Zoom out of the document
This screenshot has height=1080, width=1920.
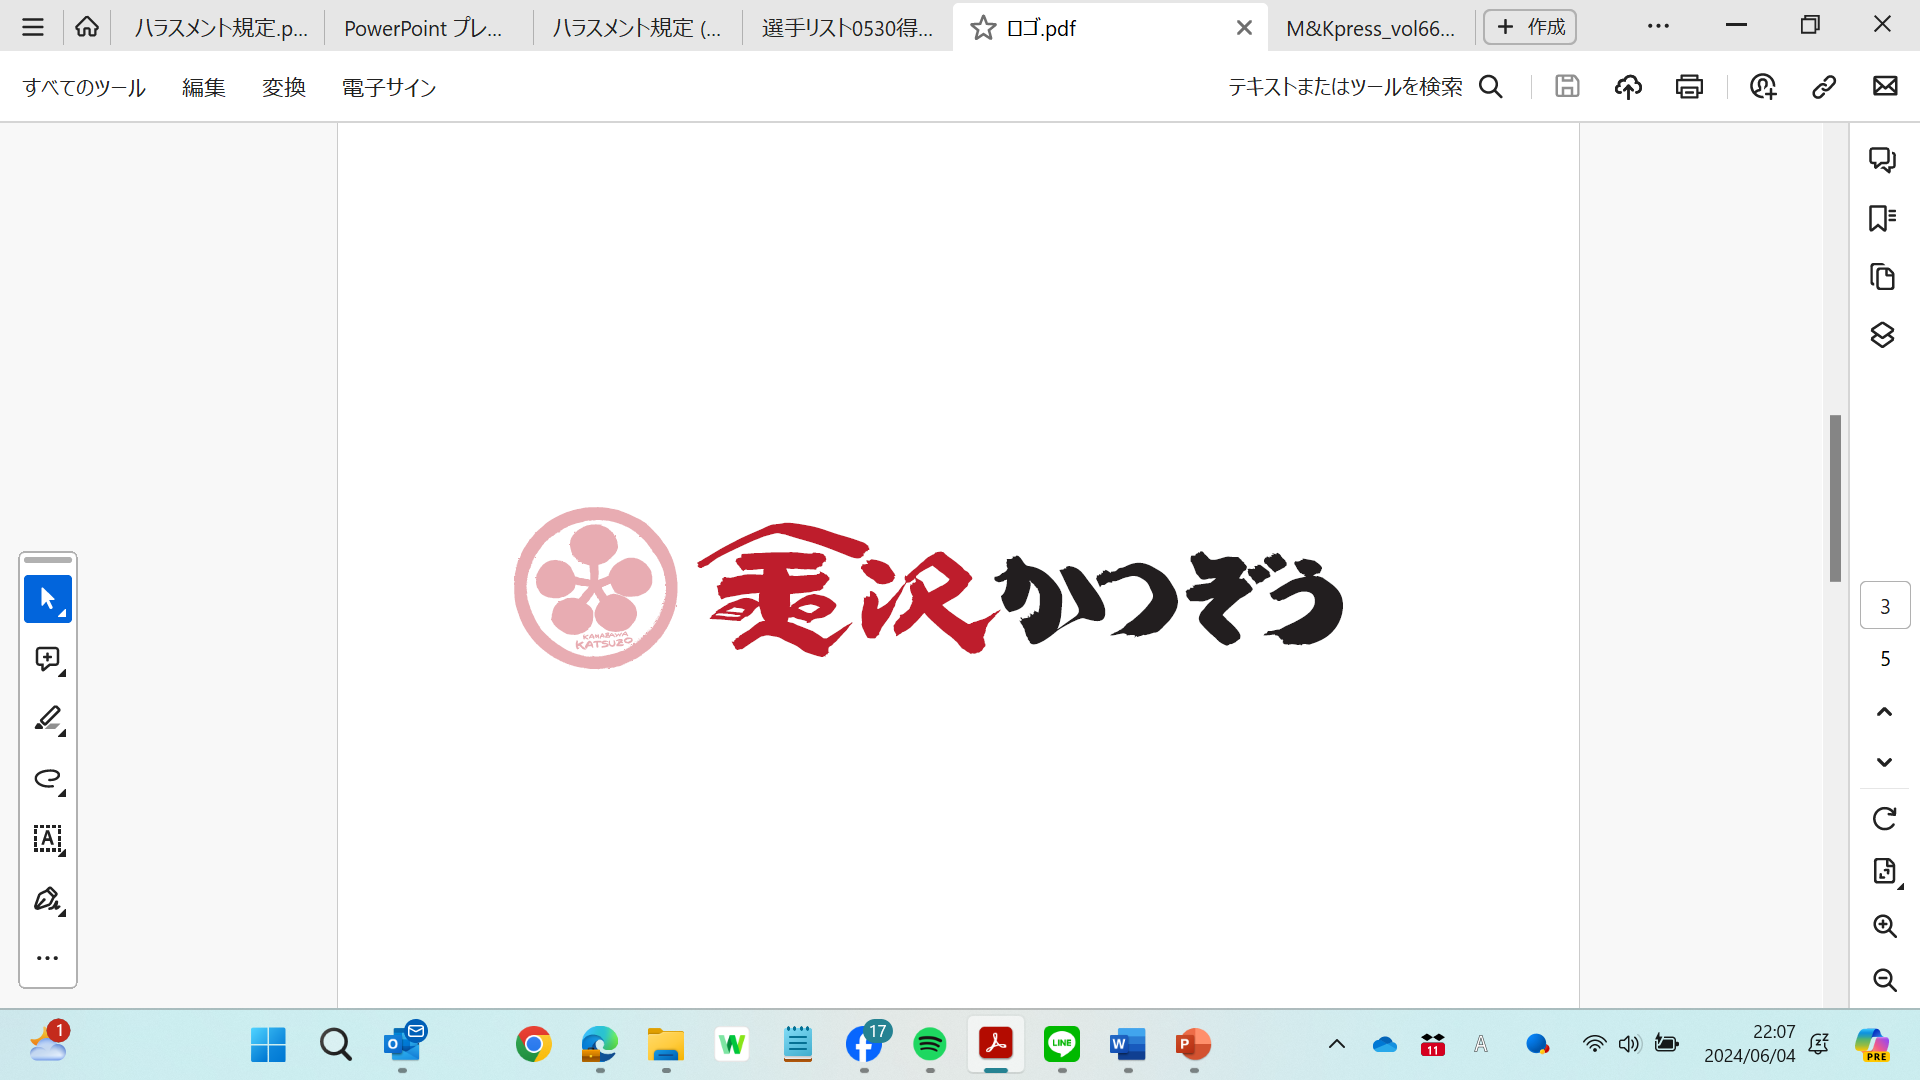[1885, 980]
